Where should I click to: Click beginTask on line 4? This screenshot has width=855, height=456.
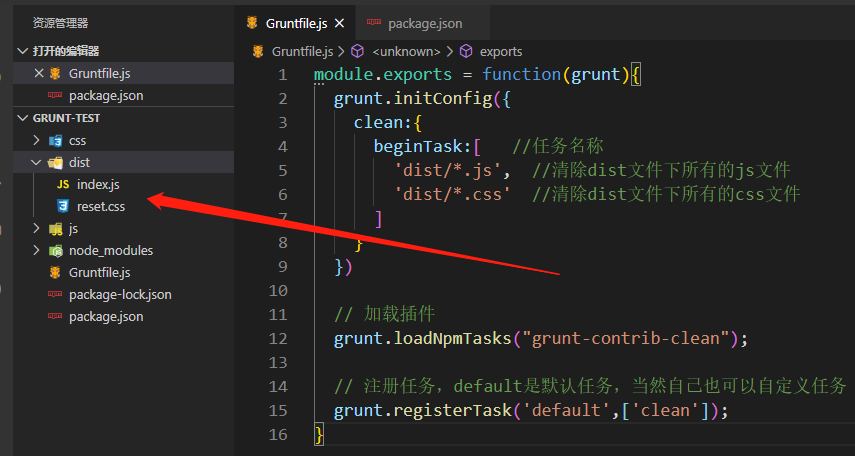tap(418, 146)
